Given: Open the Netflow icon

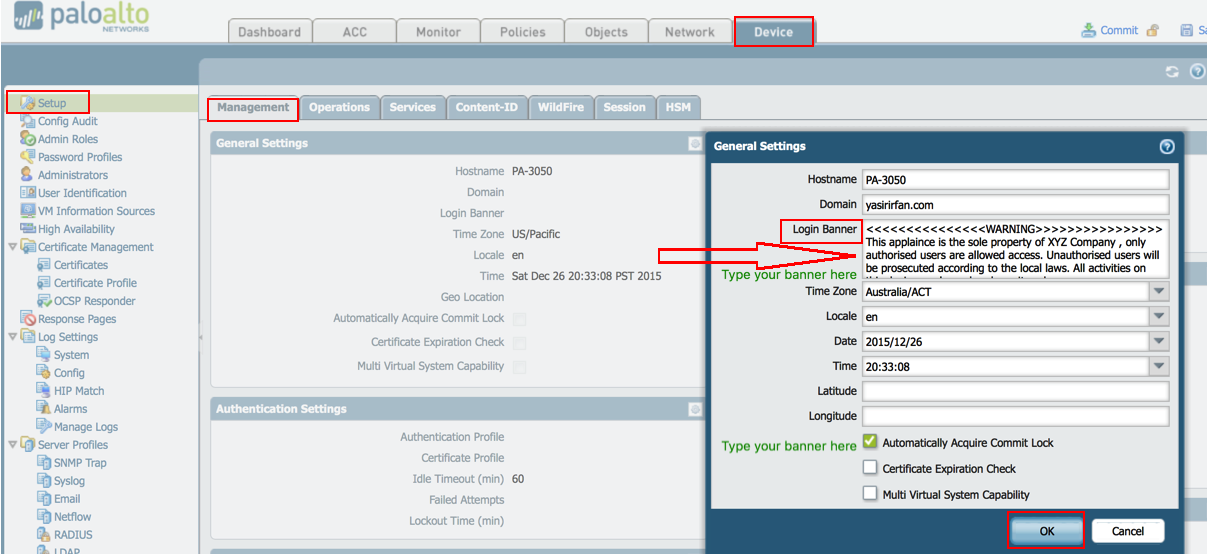Looking at the screenshot, I should 44,517.
